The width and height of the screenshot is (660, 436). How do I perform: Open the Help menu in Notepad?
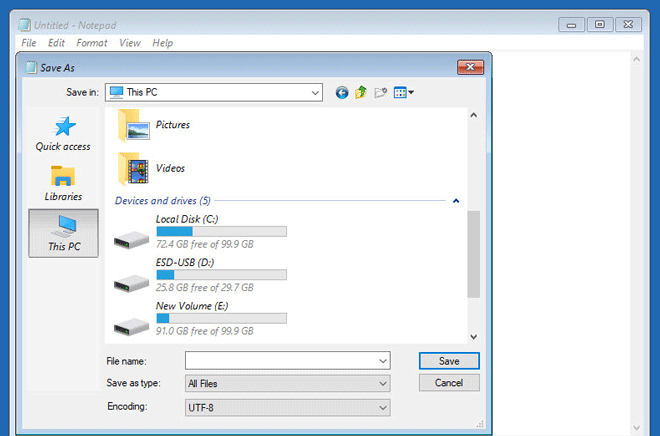(162, 43)
